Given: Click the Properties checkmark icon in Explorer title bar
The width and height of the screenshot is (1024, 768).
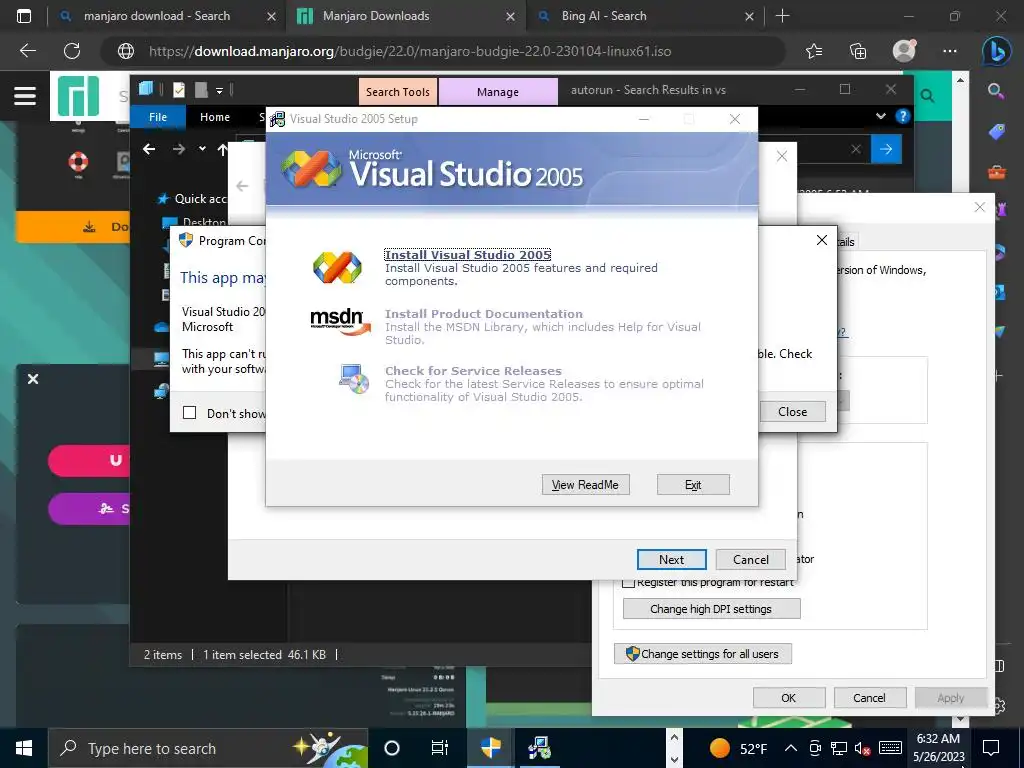Looking at the screenshot, I should pos(179,89).
